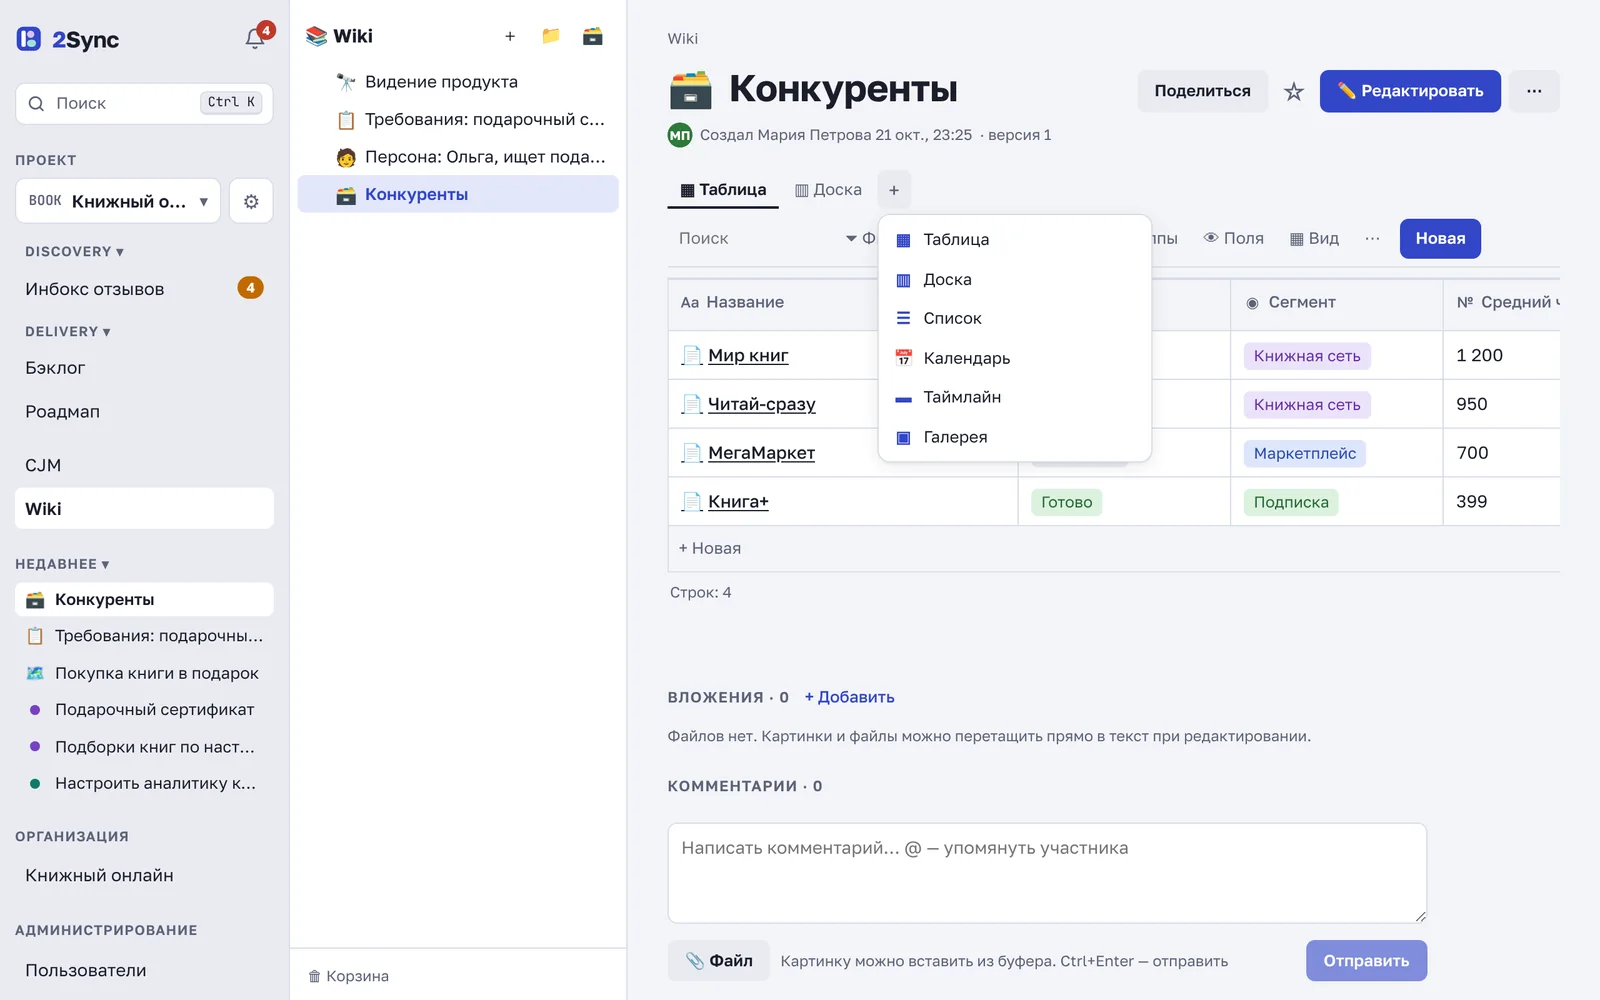The image size is (1600, 1000).
Task: Open the notifications bell
Action: point(256,38)
